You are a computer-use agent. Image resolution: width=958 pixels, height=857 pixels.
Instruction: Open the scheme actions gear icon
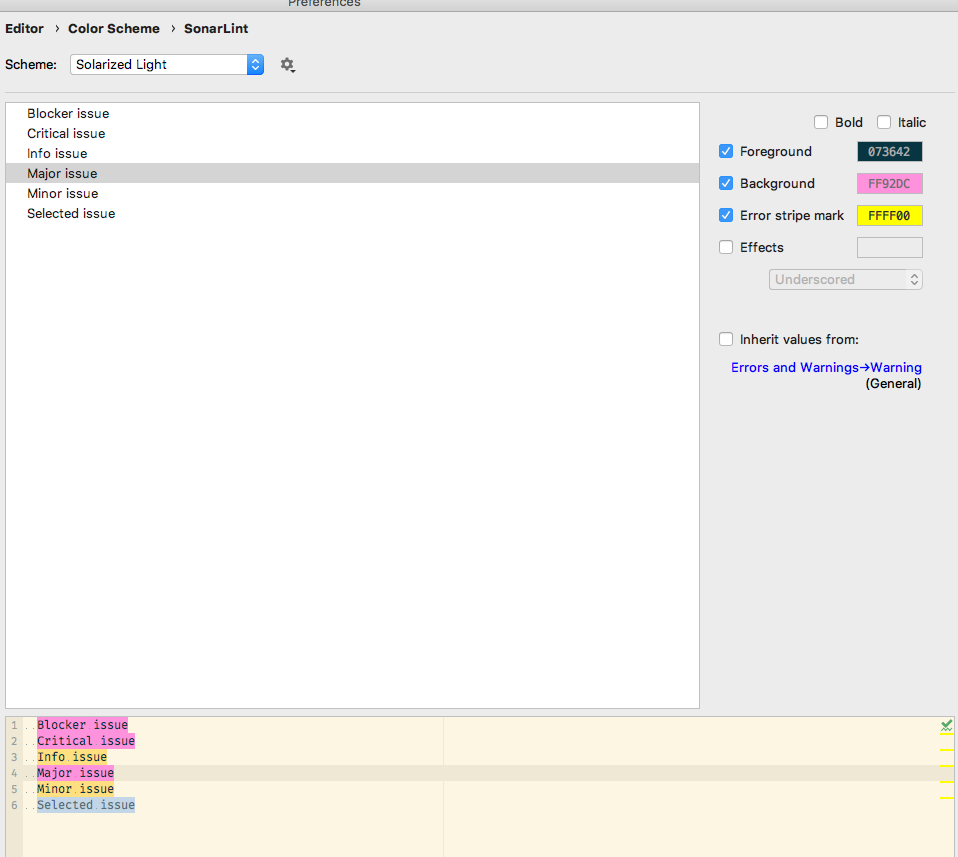coord(287,65)
